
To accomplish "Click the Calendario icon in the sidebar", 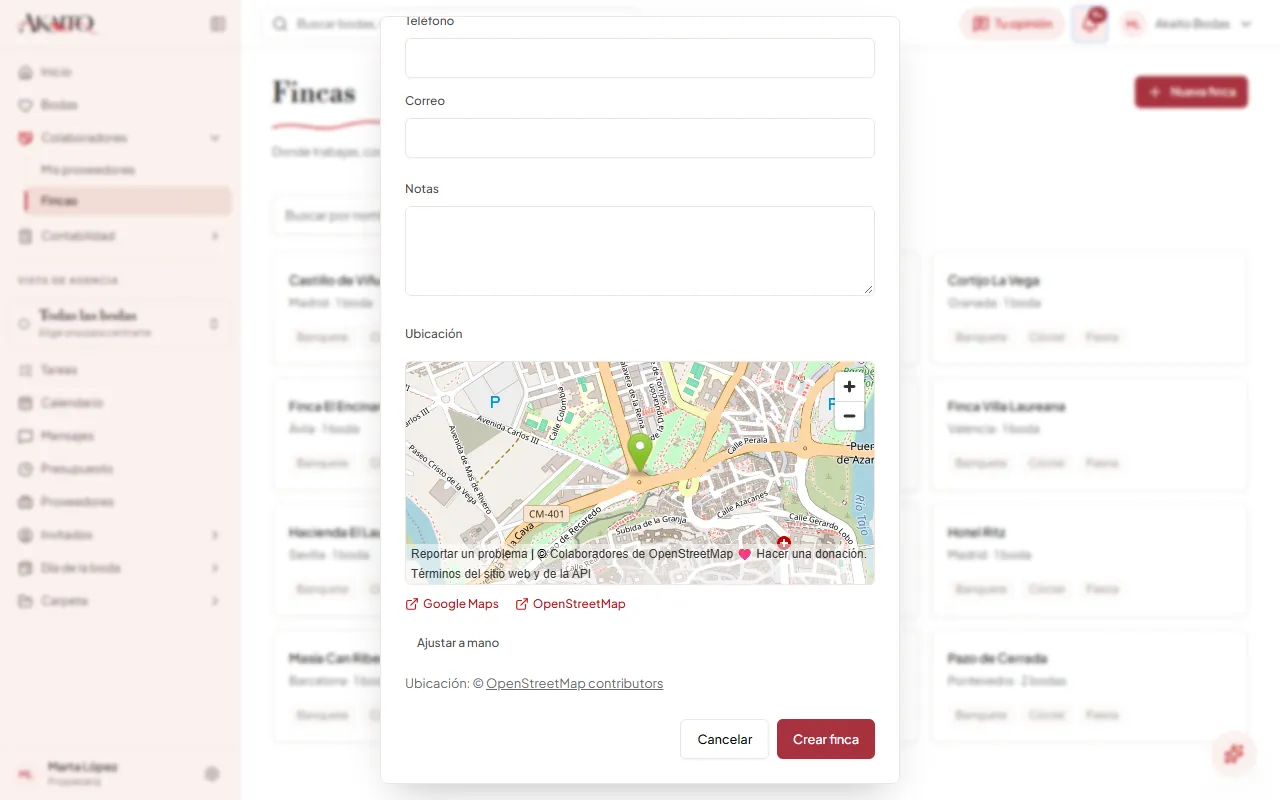I will coord(26,403).
